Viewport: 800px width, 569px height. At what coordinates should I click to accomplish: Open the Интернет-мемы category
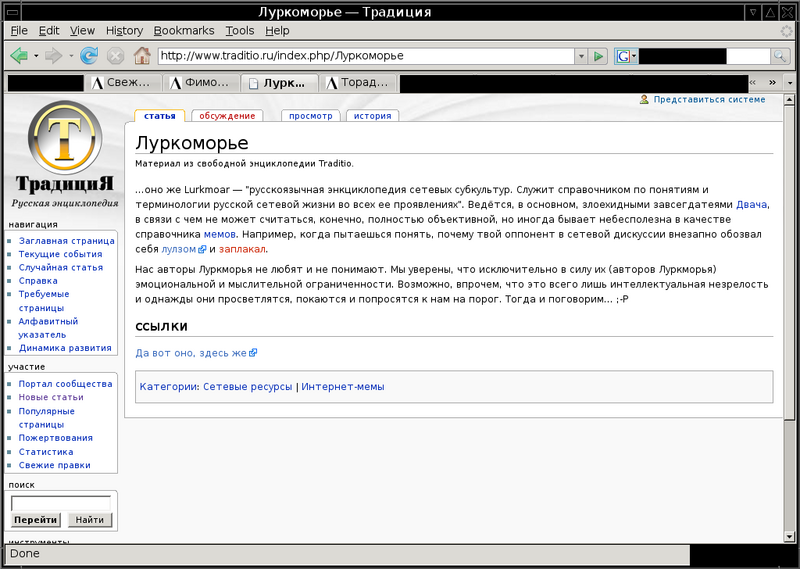tap(343, 386)
